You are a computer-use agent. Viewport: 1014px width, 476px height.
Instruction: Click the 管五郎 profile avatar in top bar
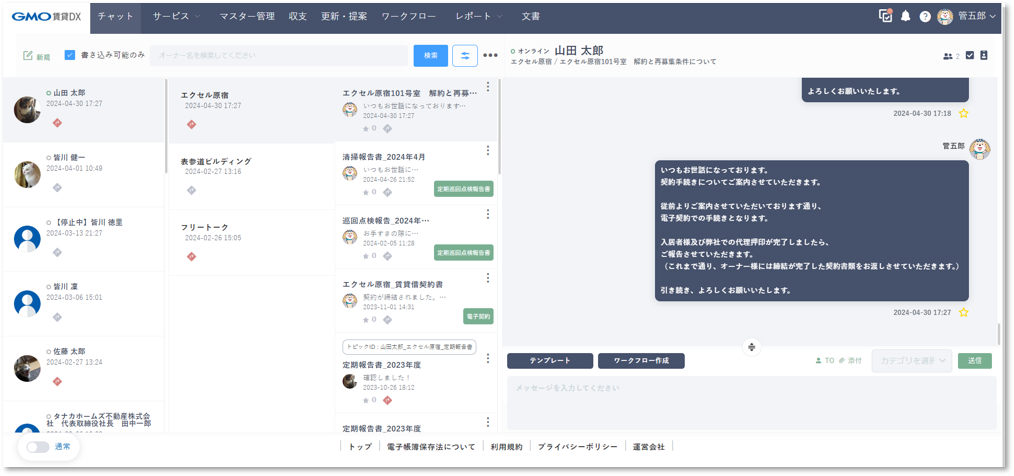coord(945,17)
